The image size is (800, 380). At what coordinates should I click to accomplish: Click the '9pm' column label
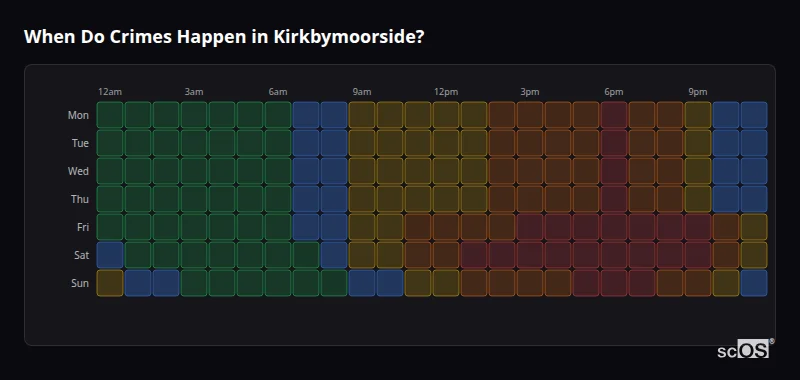coord(697,92)
